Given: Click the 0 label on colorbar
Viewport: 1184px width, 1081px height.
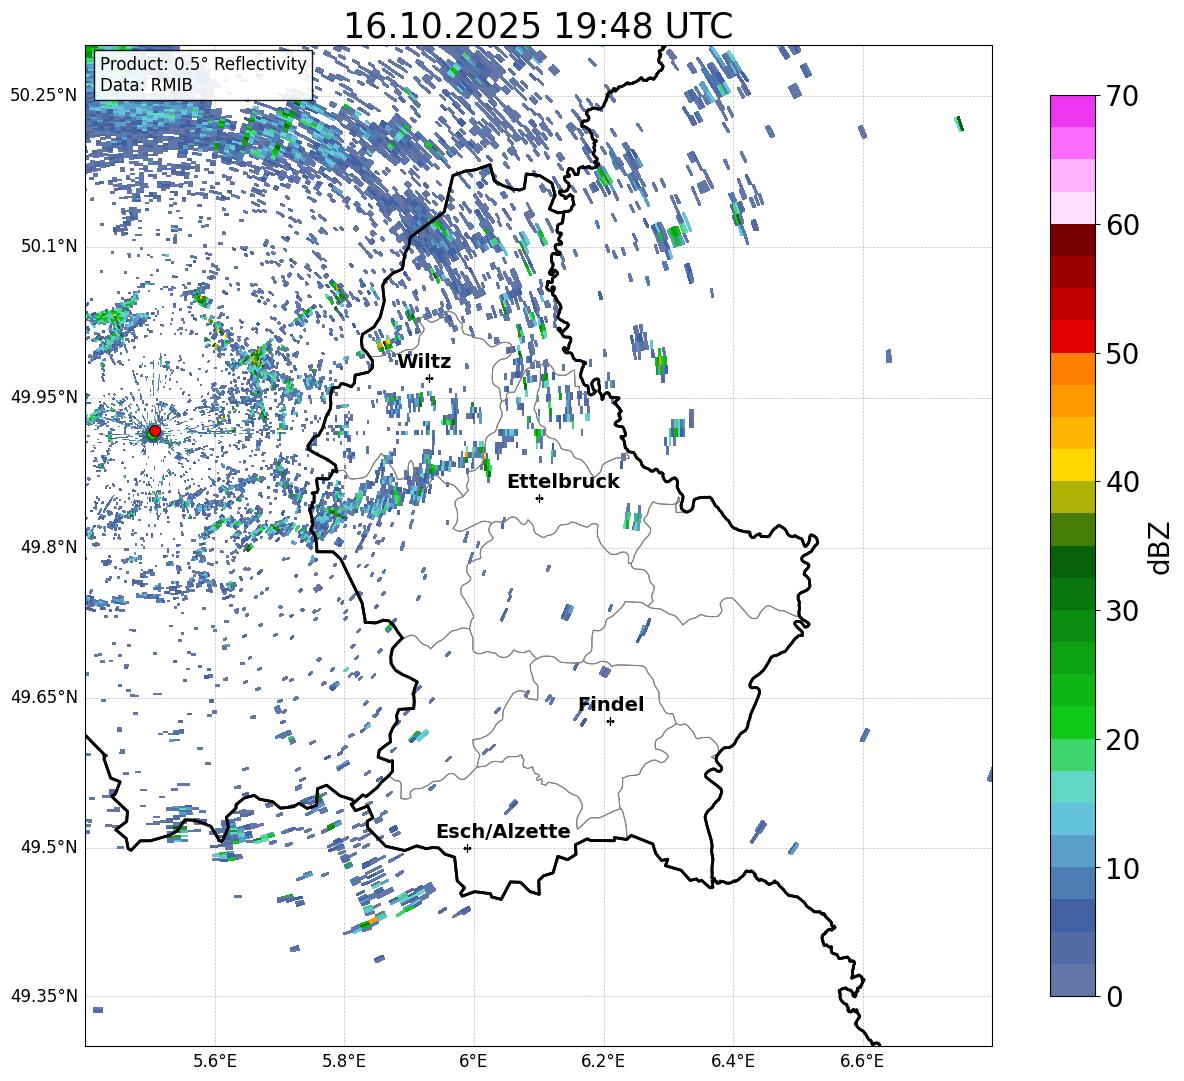Looking at the screenshot, I should pos(1114,996).
